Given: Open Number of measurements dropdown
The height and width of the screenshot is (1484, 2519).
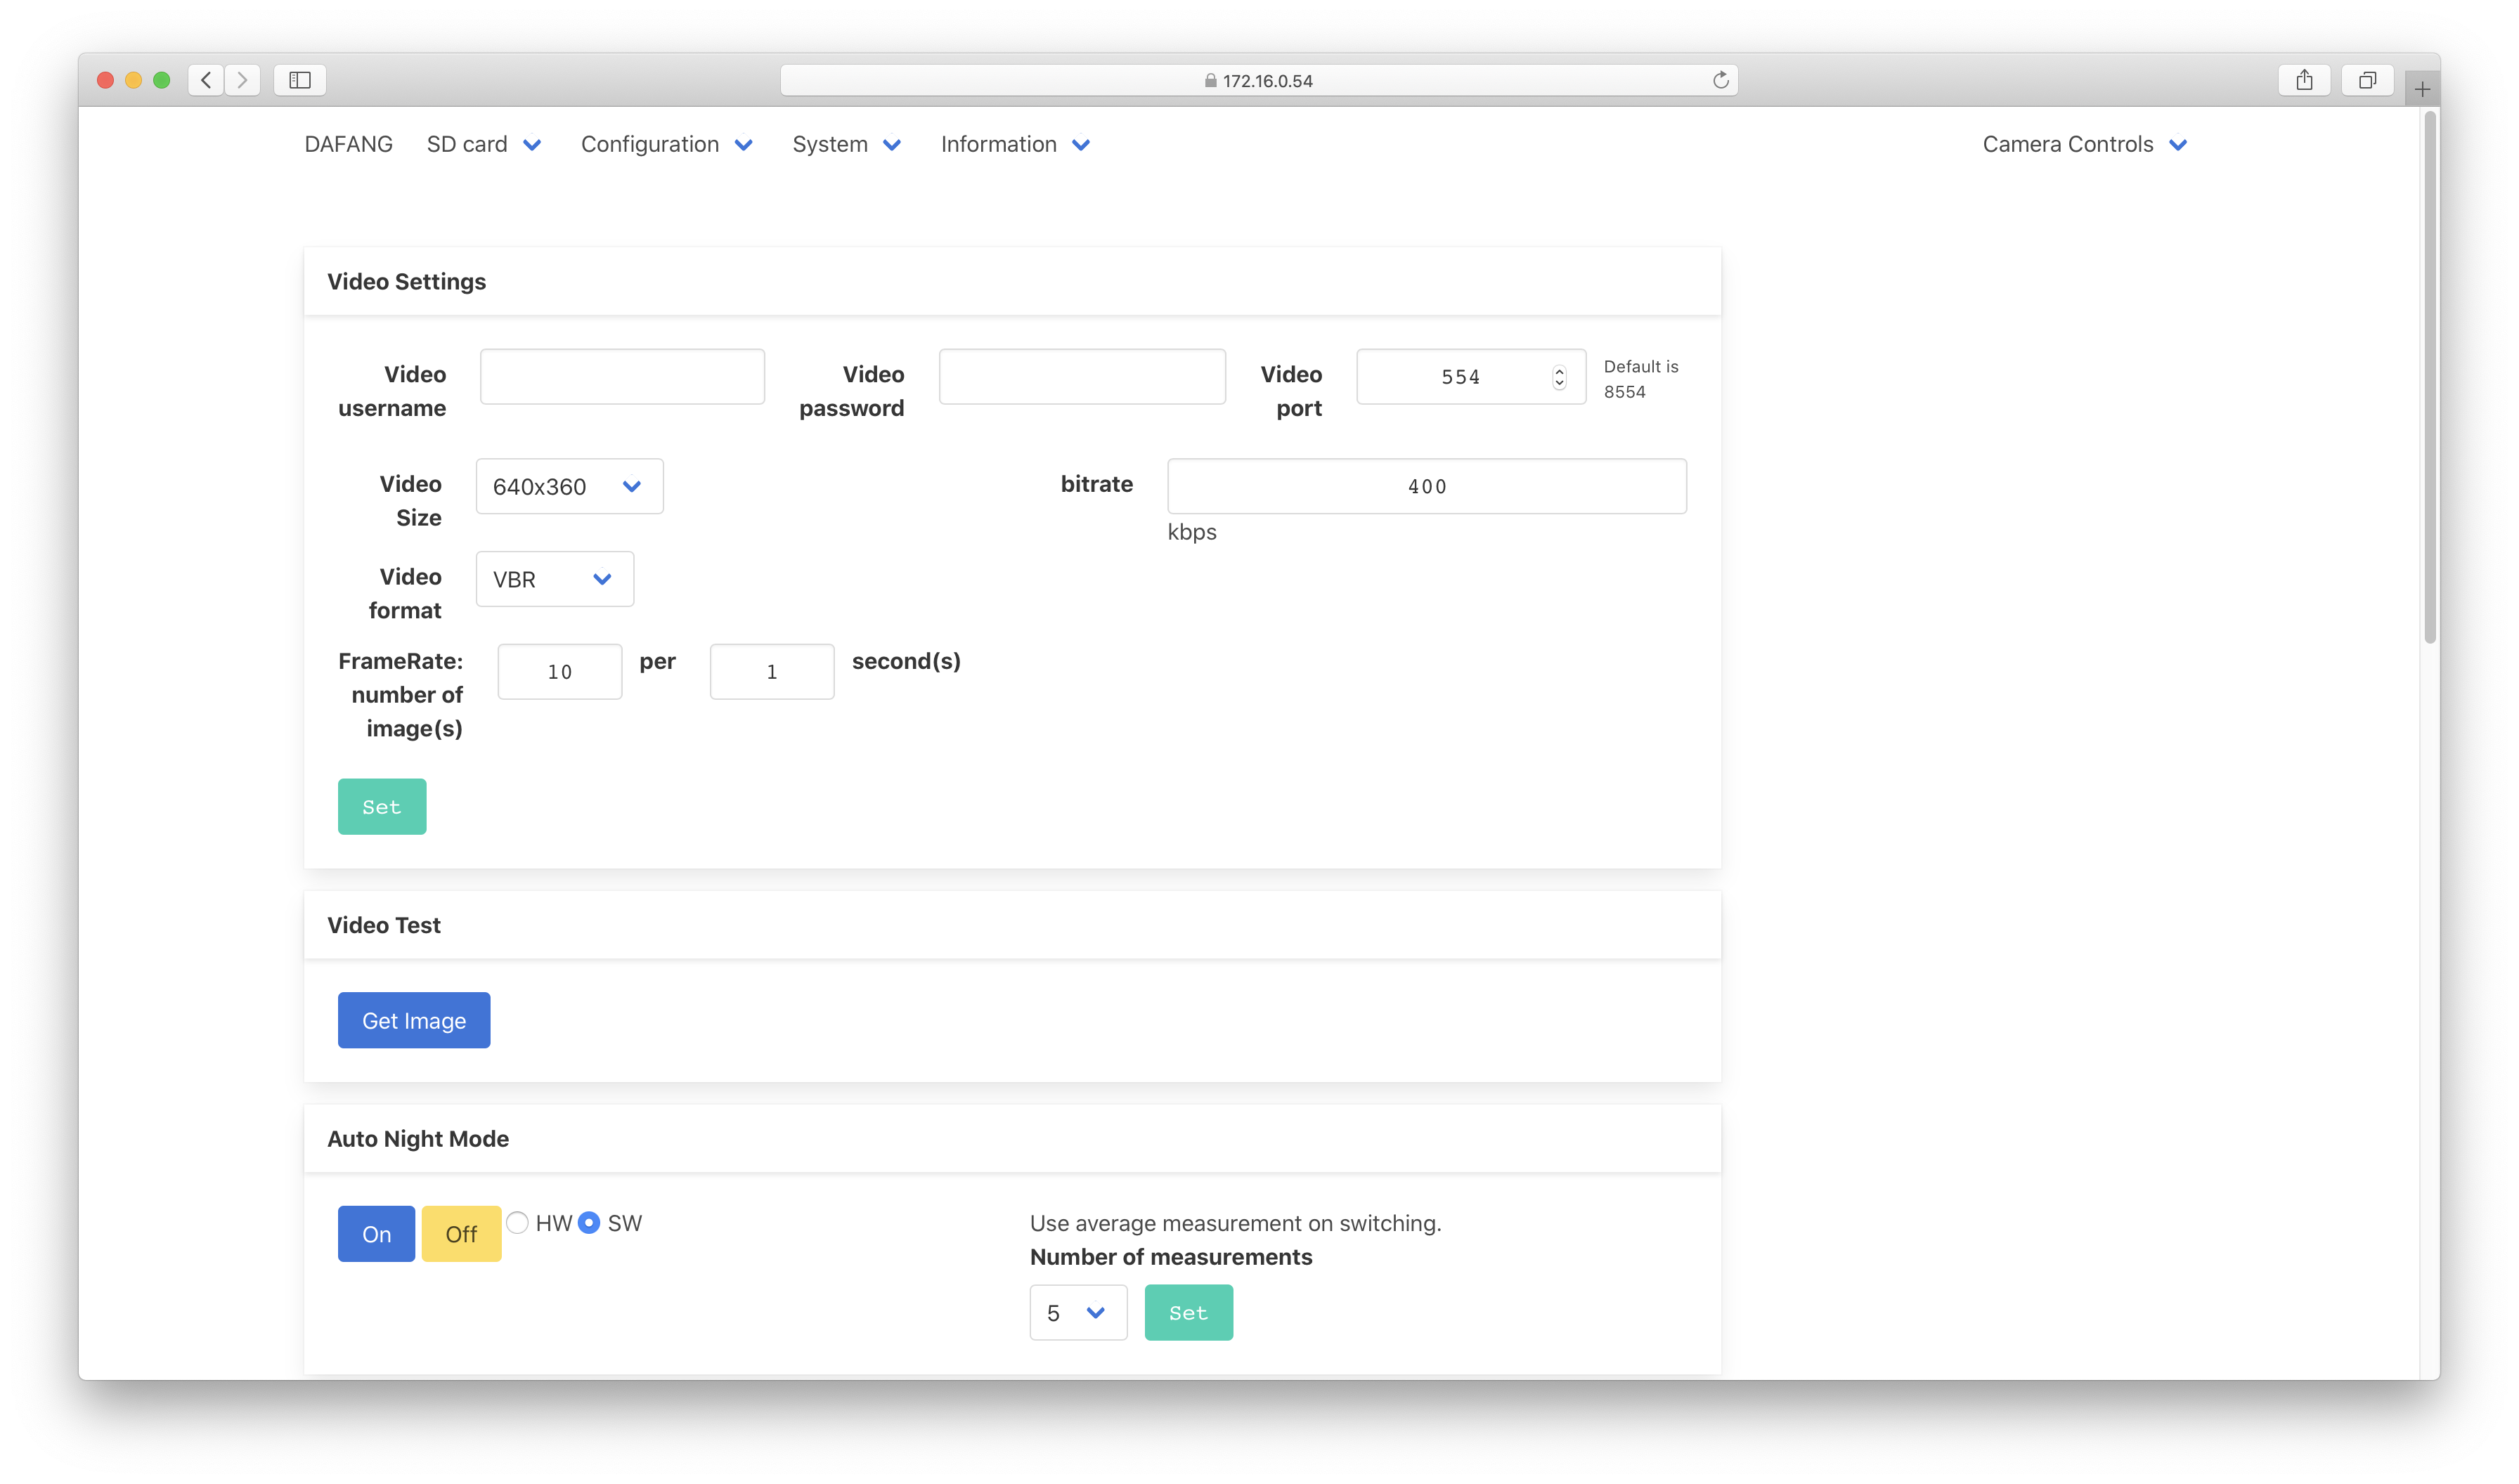Looking at the screenshot, I should coord(1078,1313).
